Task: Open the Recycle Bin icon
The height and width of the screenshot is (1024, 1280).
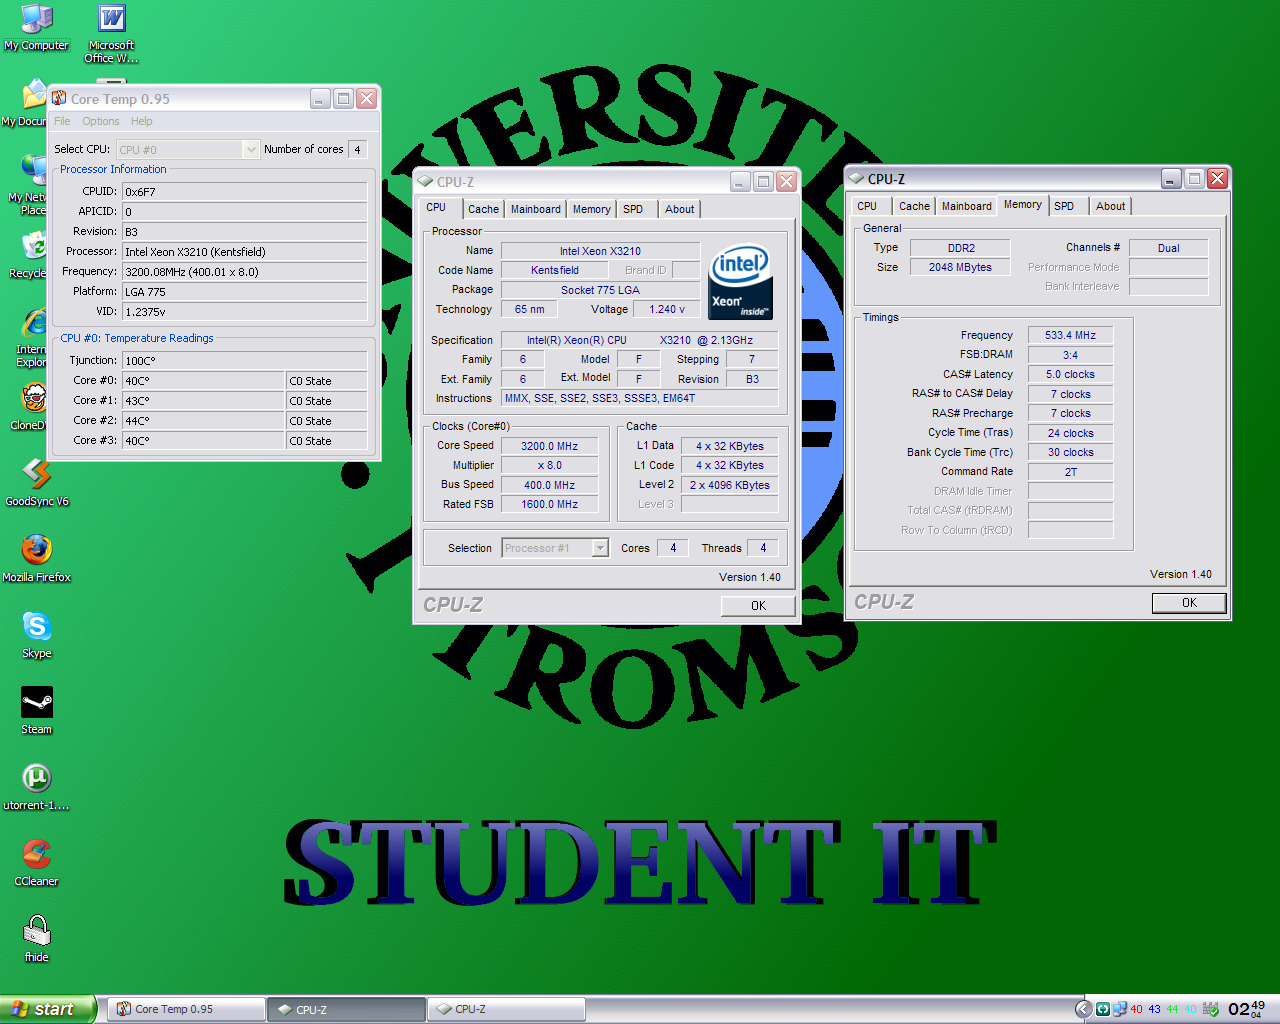Action: (30, 255)
